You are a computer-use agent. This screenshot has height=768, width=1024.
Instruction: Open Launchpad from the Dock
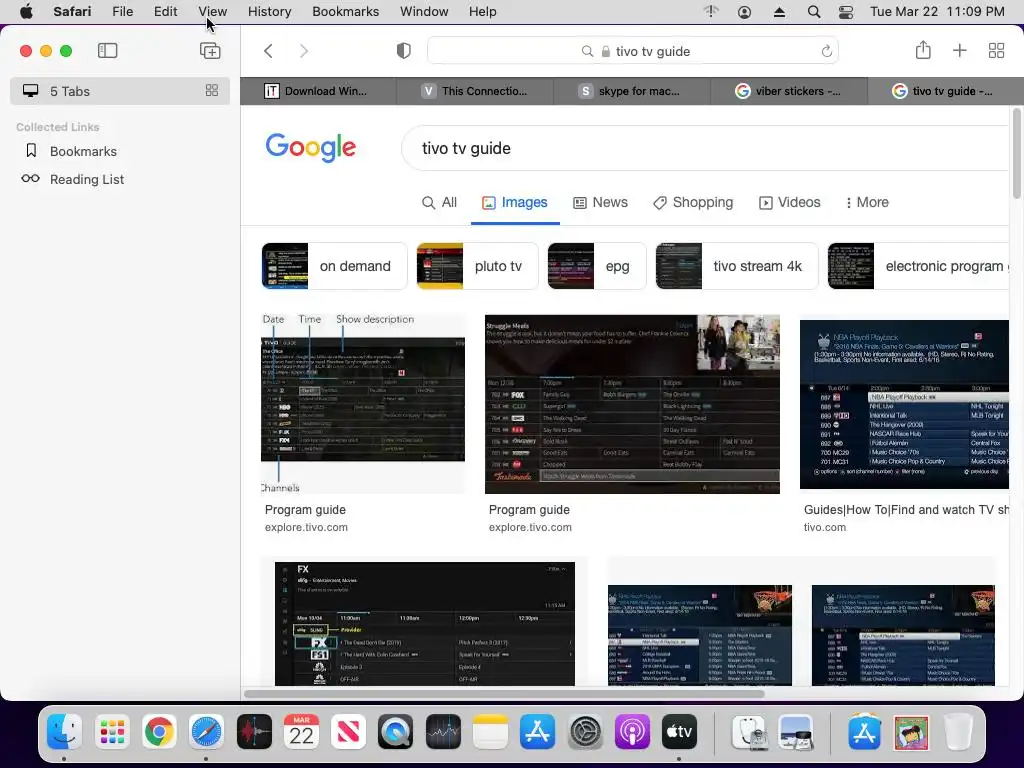pos(112,731)
